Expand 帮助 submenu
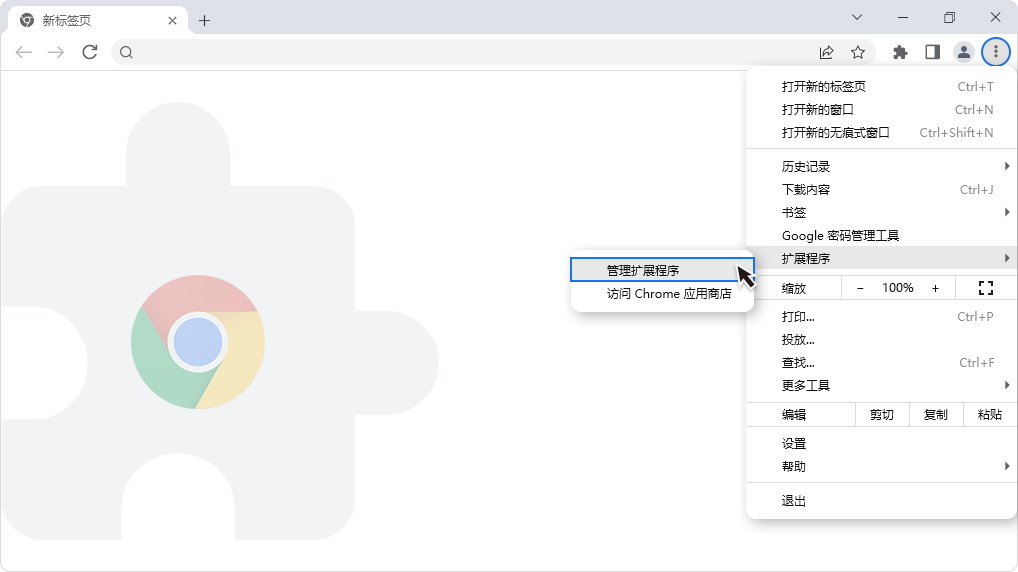 881,467
